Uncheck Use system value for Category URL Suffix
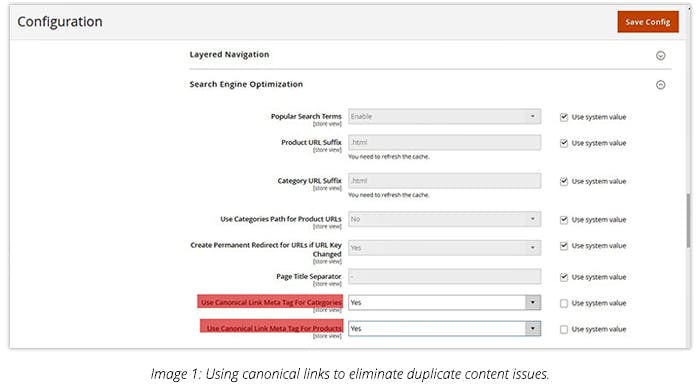The width and height of the screenshot is (700, 390). click(564, 181)
